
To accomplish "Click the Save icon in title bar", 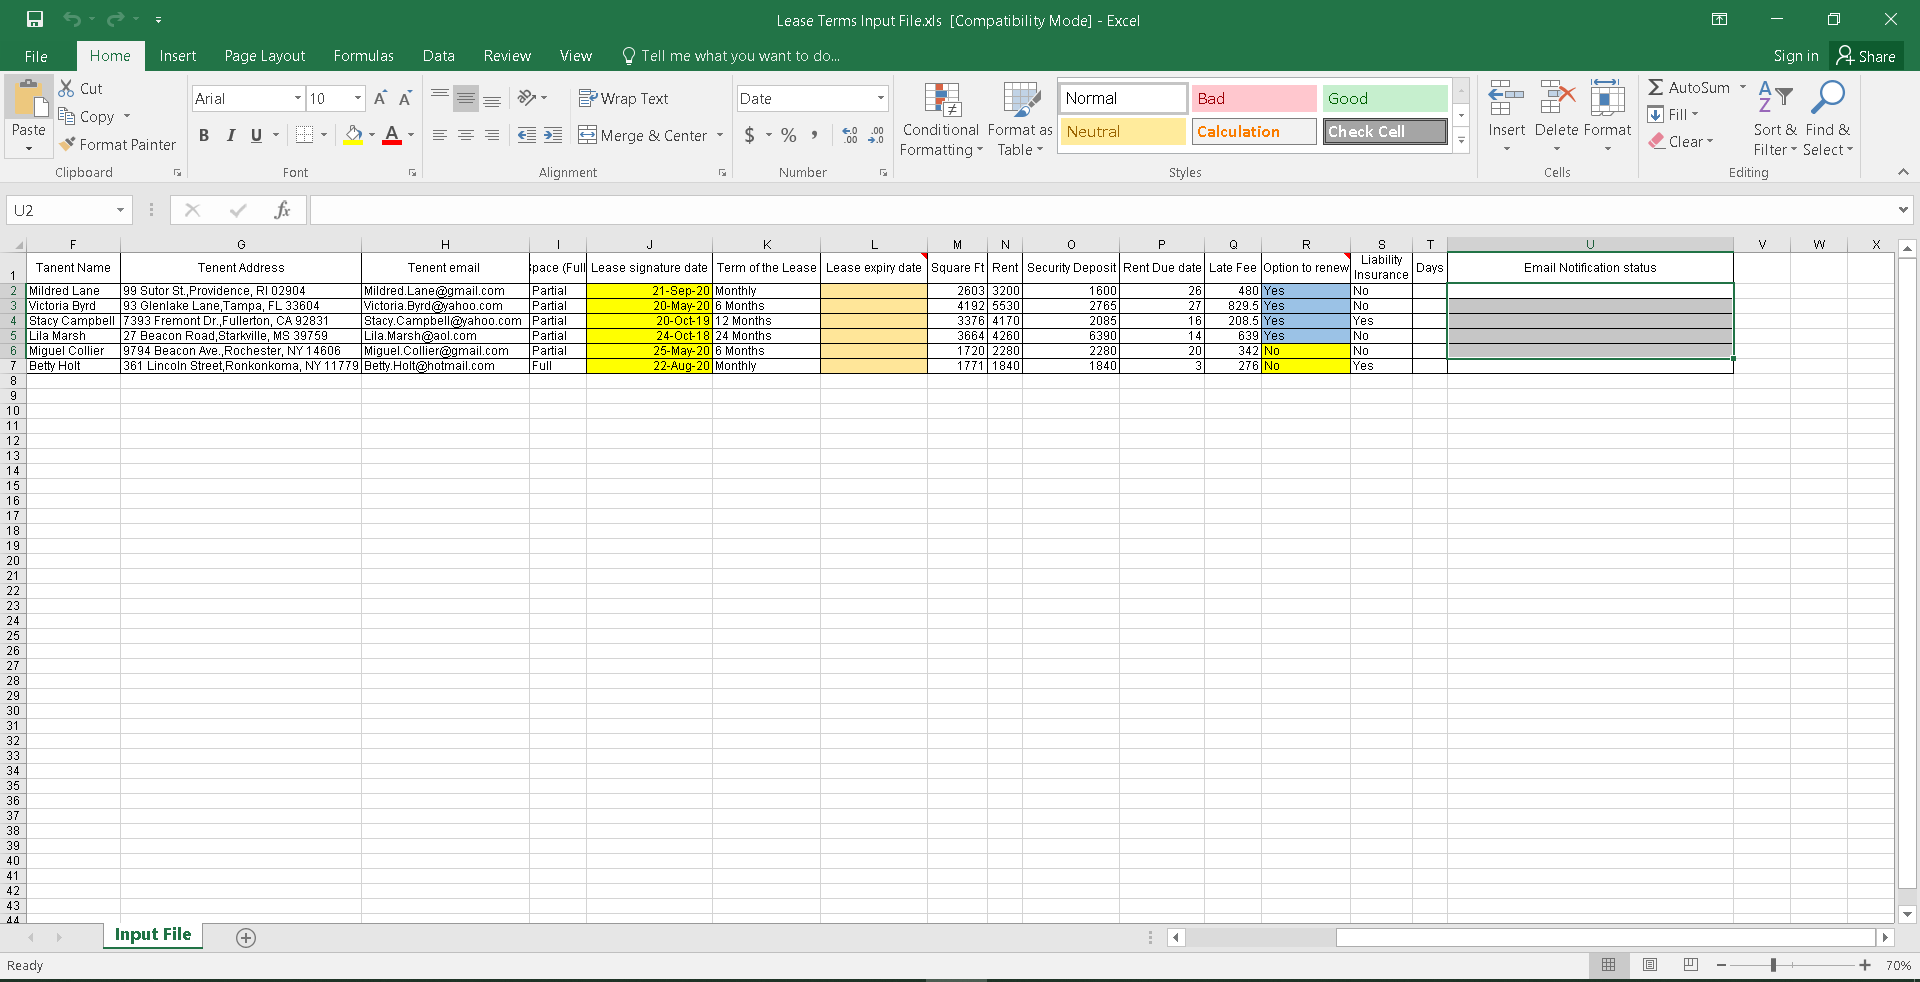I will 35,19.
